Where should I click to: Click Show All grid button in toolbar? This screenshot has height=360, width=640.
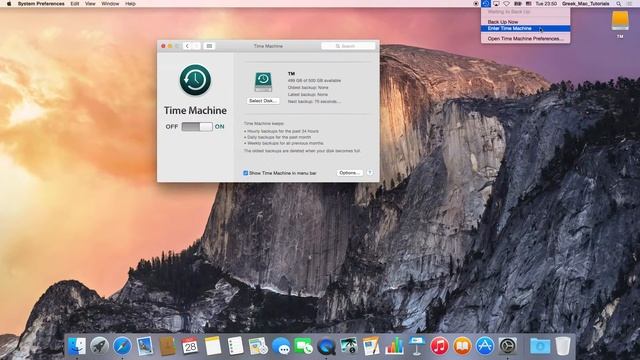(209, 46)
